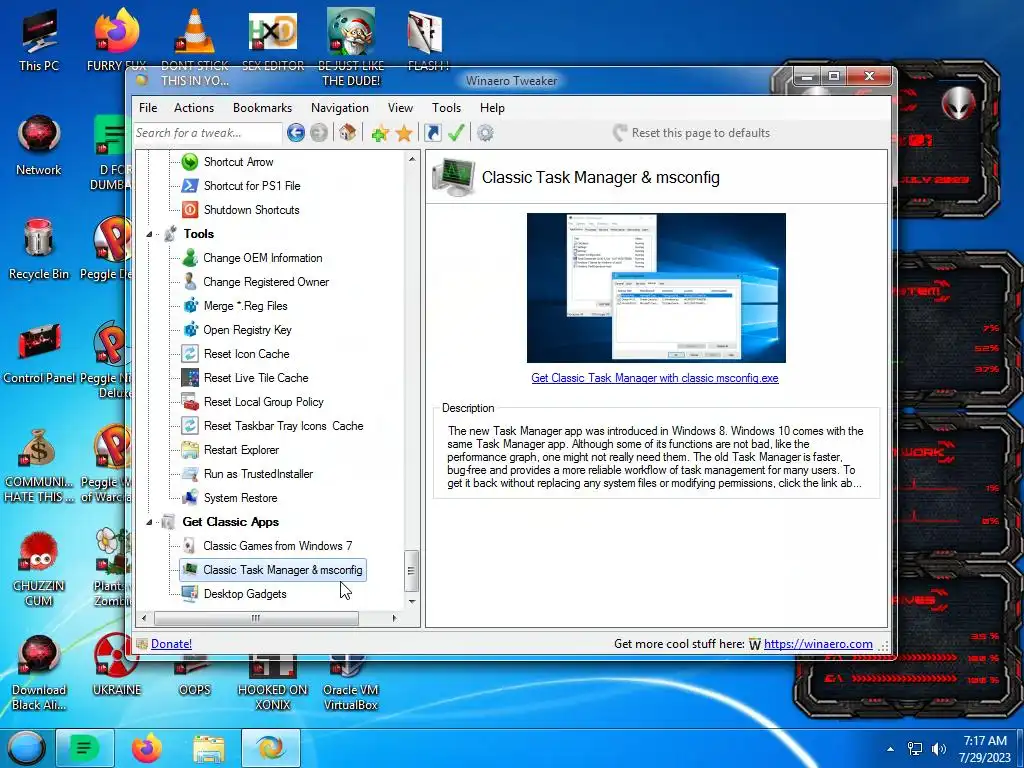Select Open Registry Key item
The image size is (1024, 768).
tap(247, 330)
